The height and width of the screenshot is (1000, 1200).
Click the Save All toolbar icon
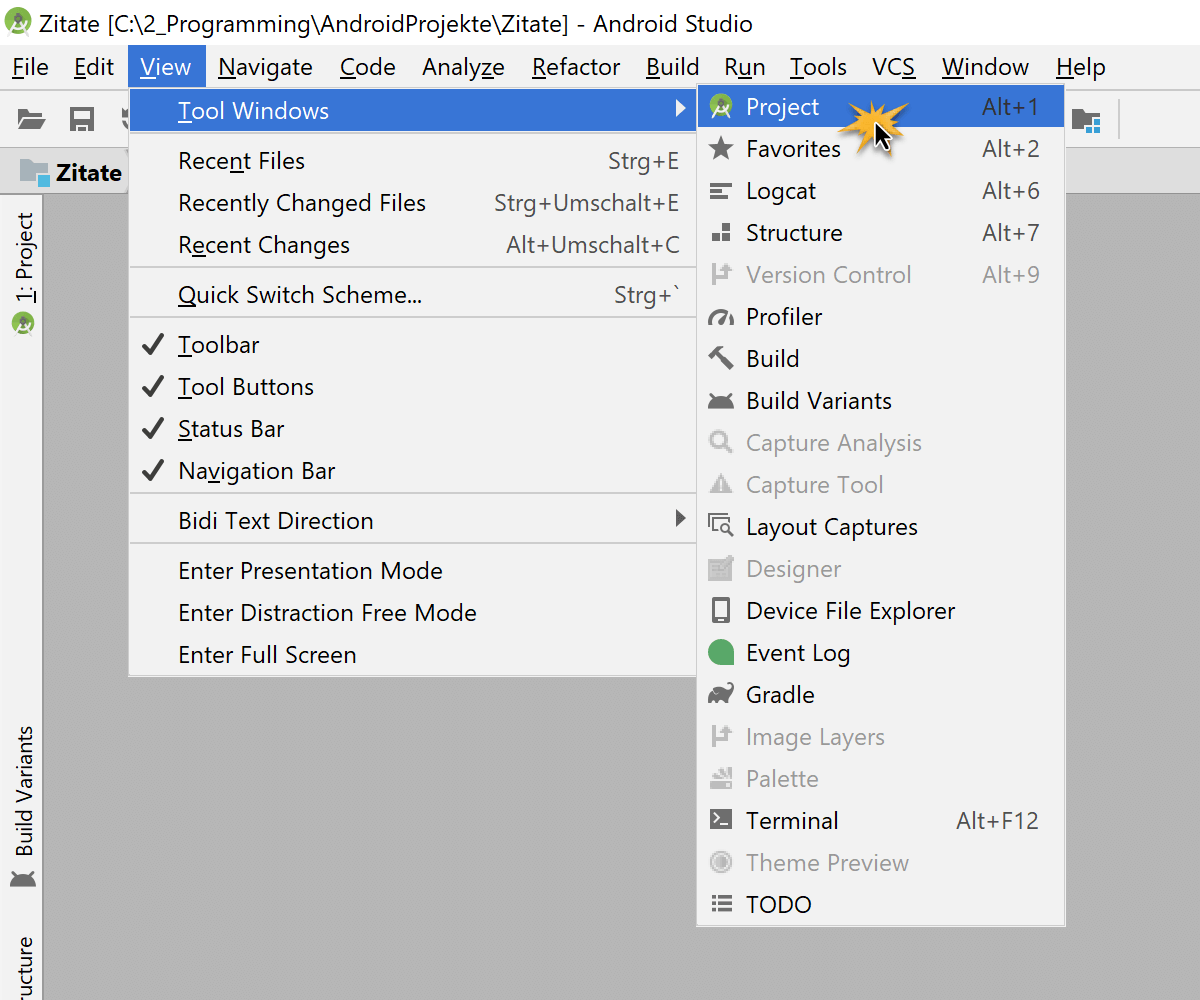(x=81, y=120)
